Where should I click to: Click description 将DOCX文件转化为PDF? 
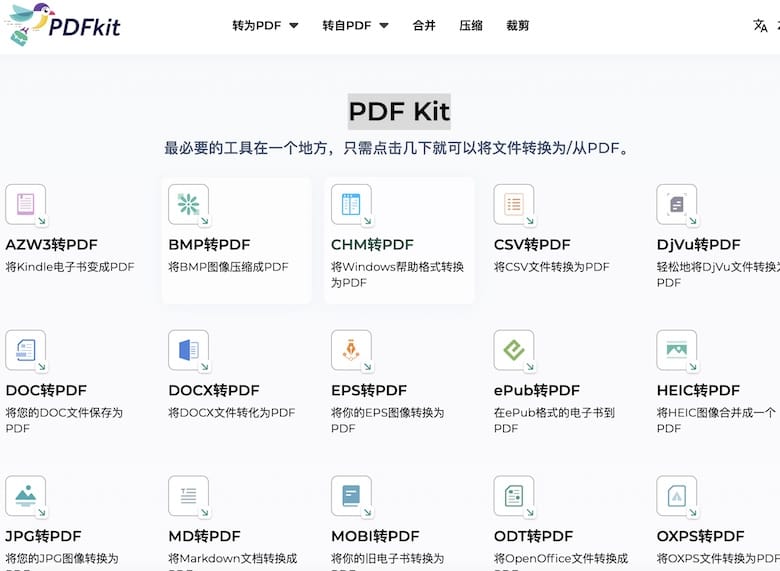pyautogui.click(x=232, y=413)
